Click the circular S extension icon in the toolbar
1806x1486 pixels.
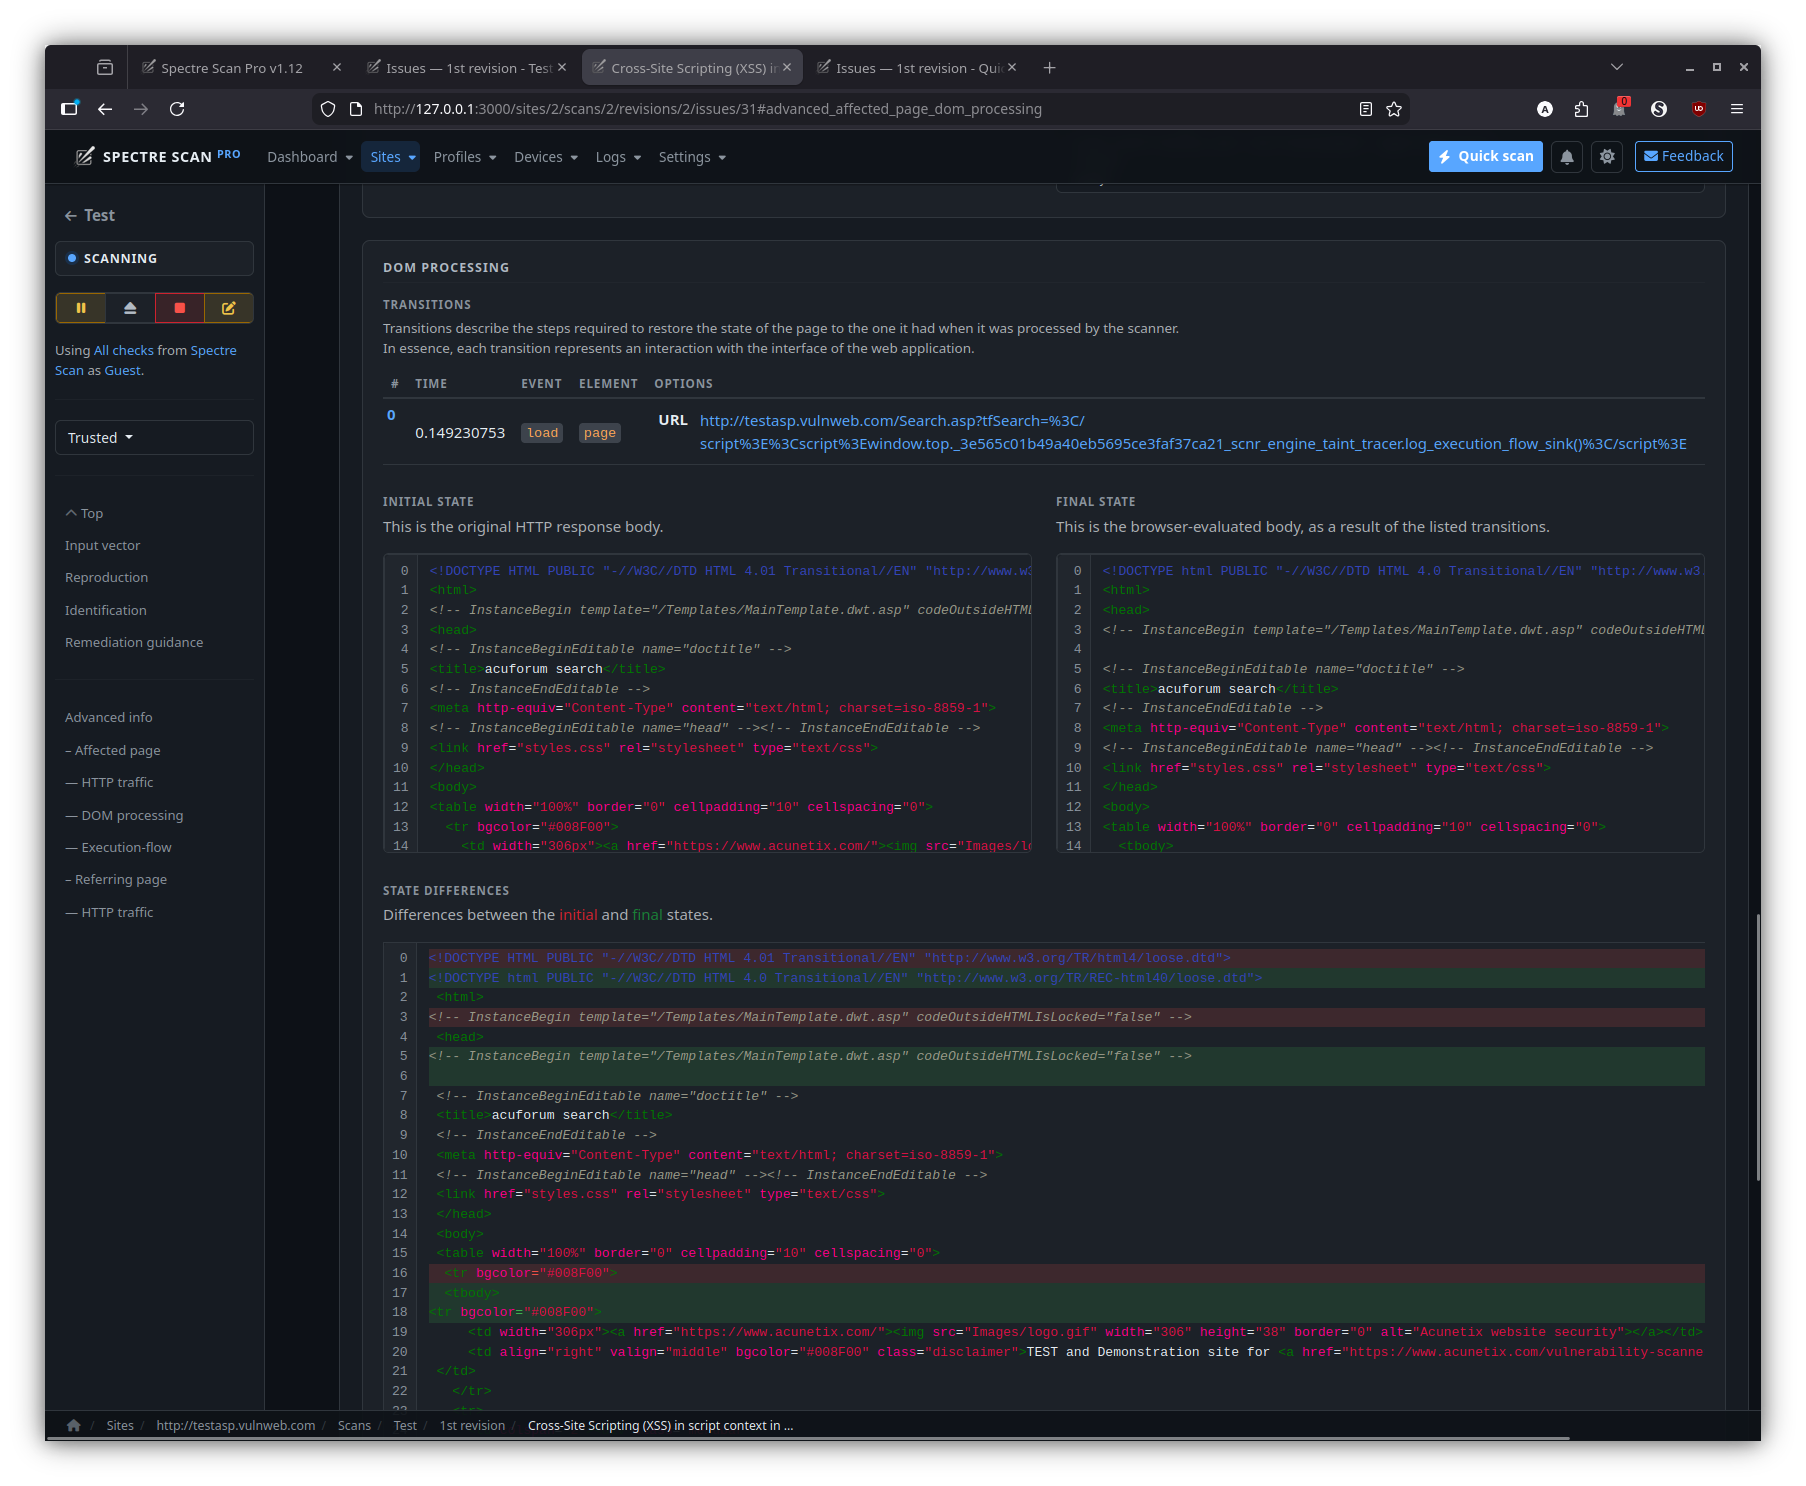click(x=1659, y=109)
